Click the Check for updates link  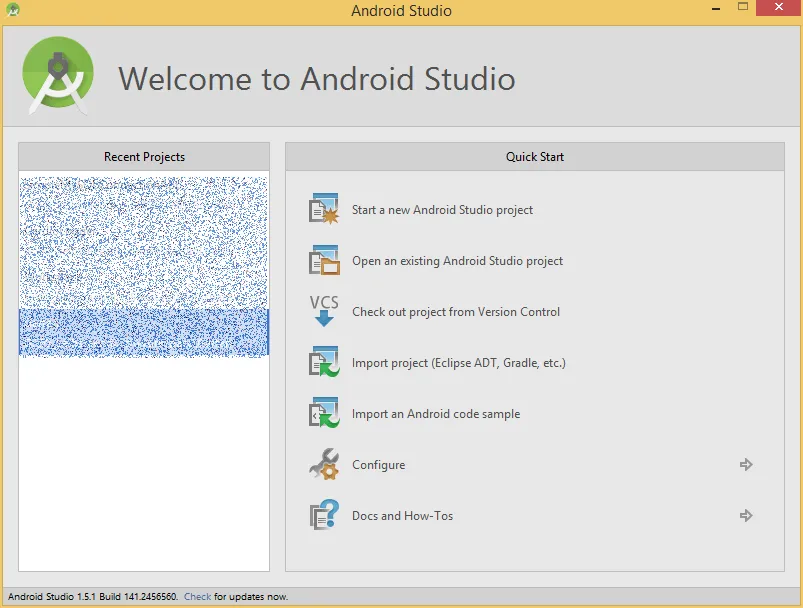click(x=197, y=597)
